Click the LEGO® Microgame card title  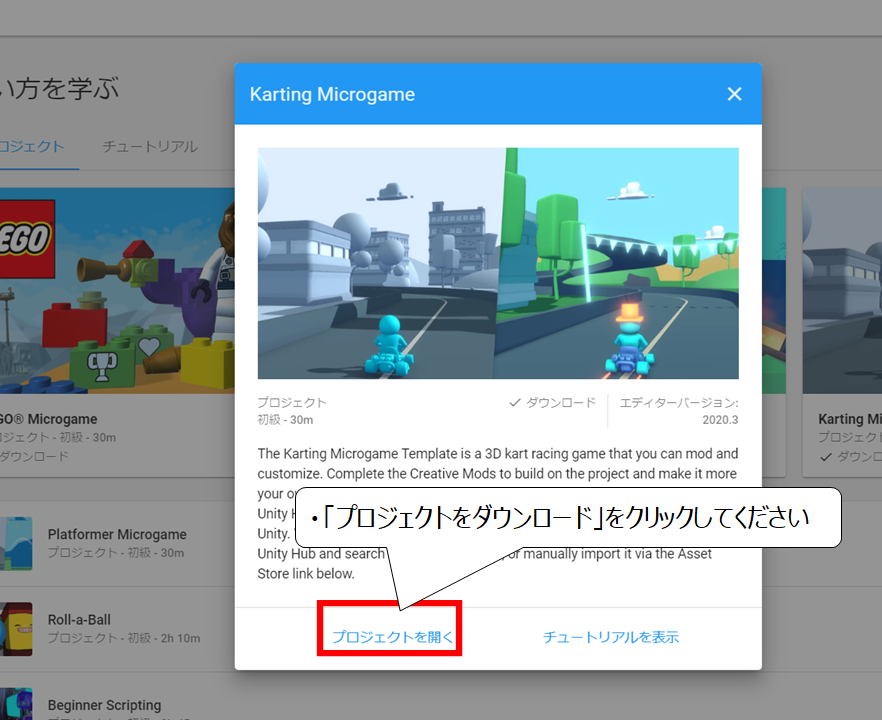[x=48, y=419]
